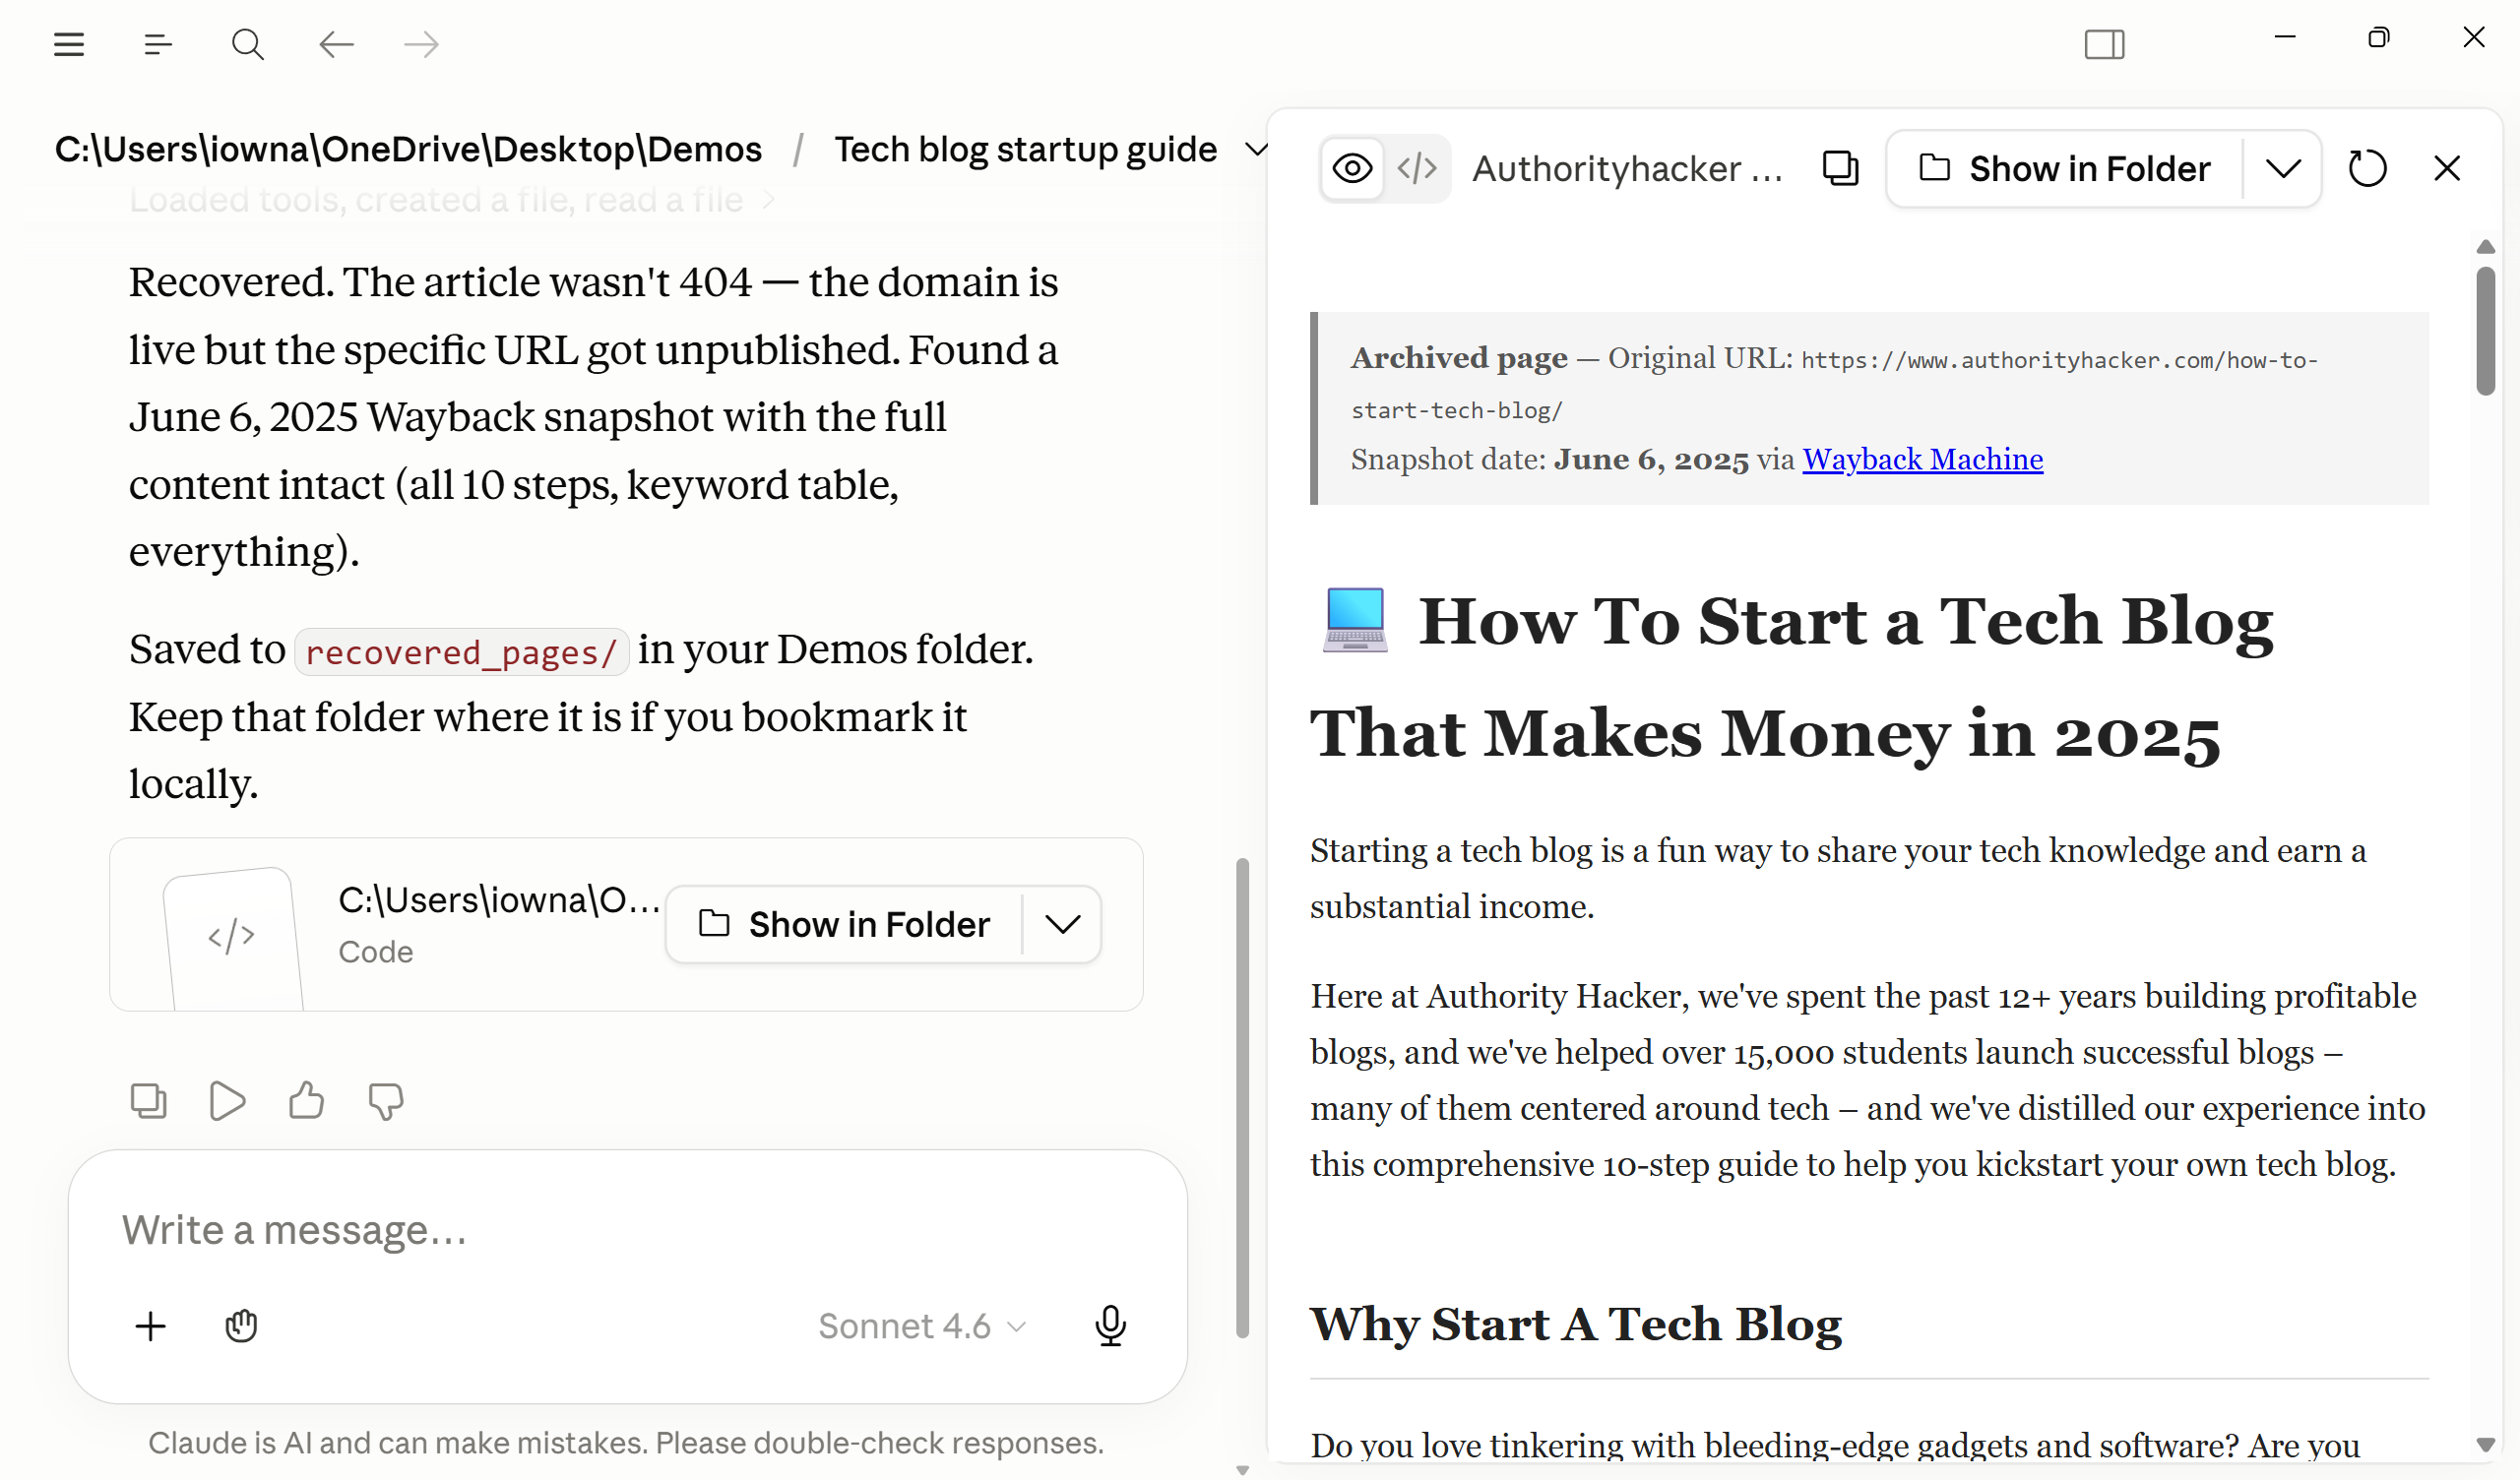This screenshot has width=2520, height=1480.
Task: Switch preview pane to eye preview mode
Action: click(1352, 168)
